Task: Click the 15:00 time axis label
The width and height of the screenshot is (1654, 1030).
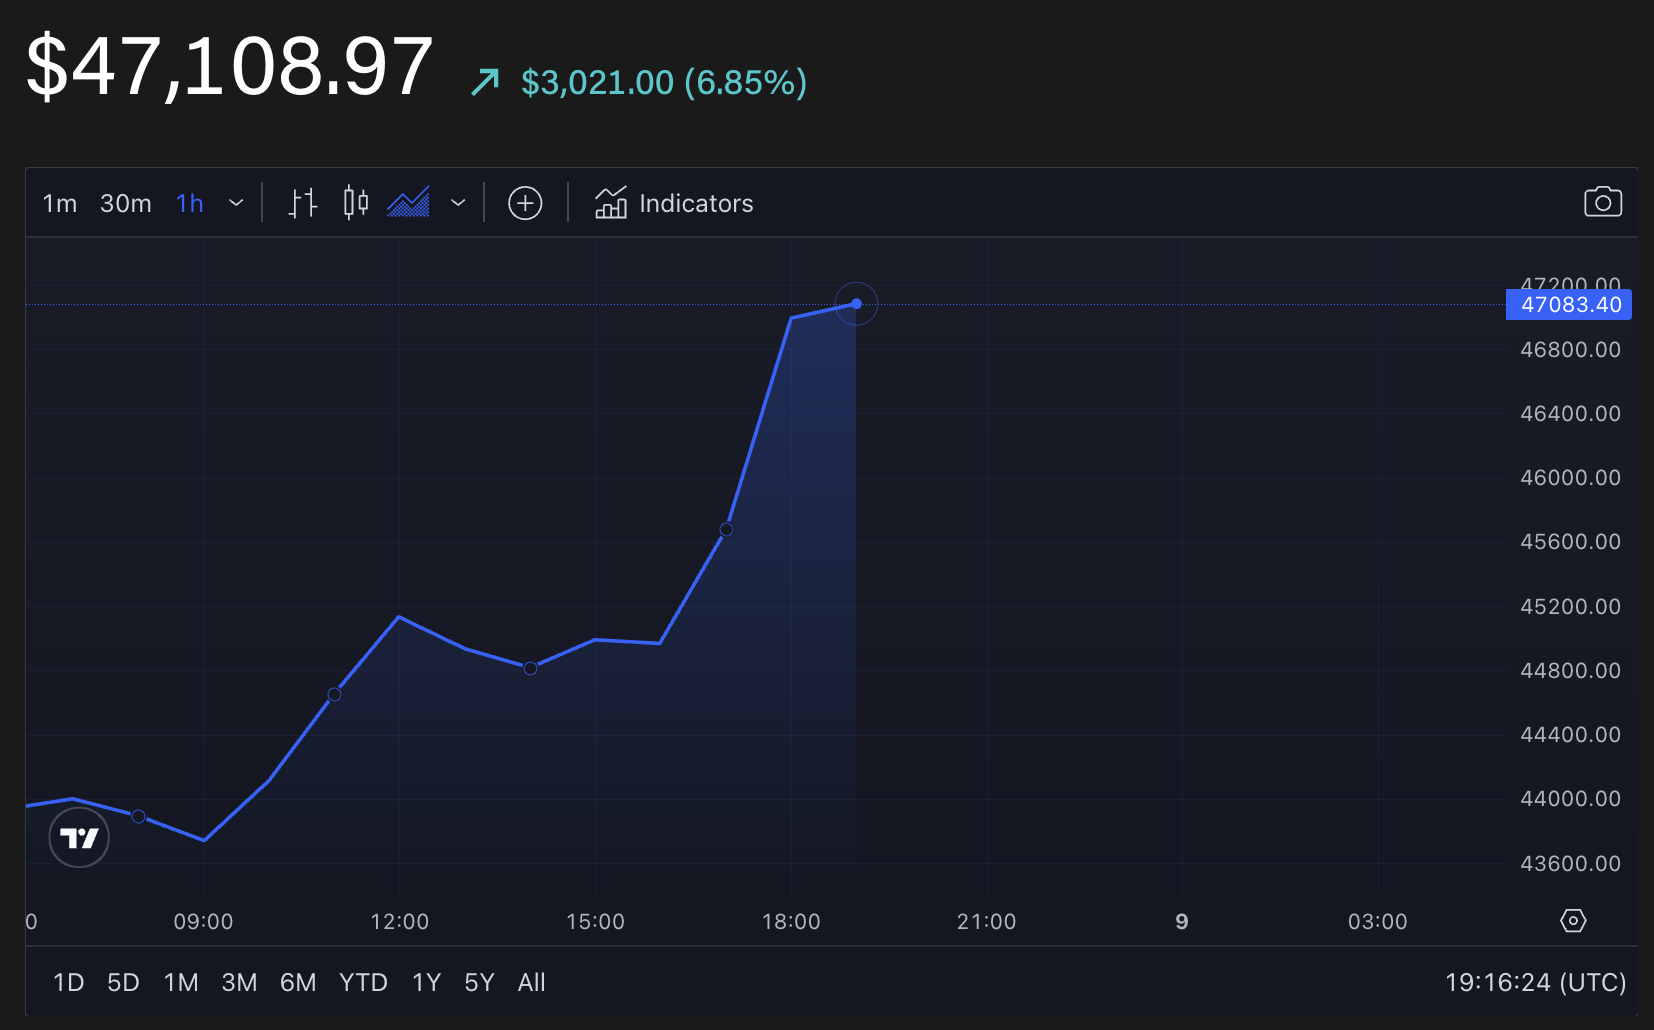Action: point(595,921)
